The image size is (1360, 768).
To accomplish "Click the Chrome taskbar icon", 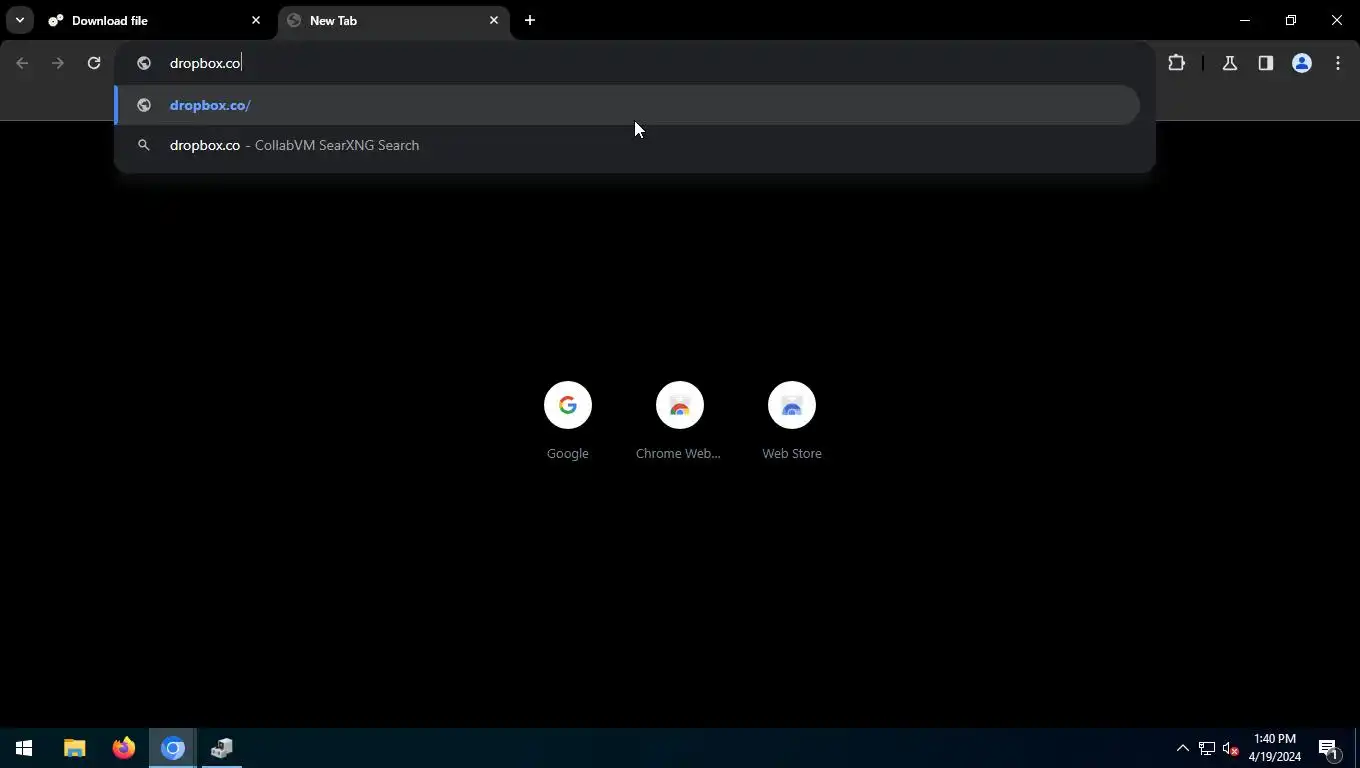I will click(x=173, y=748).
